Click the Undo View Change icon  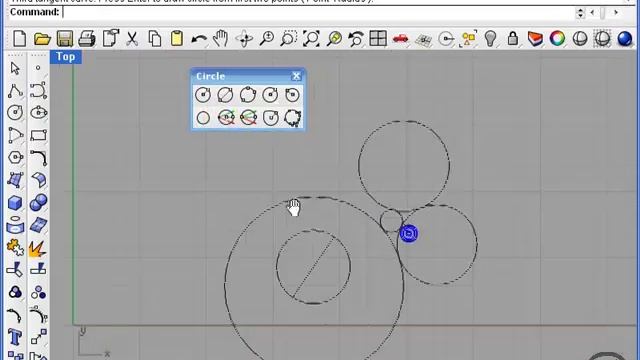(x=356, y=39)
